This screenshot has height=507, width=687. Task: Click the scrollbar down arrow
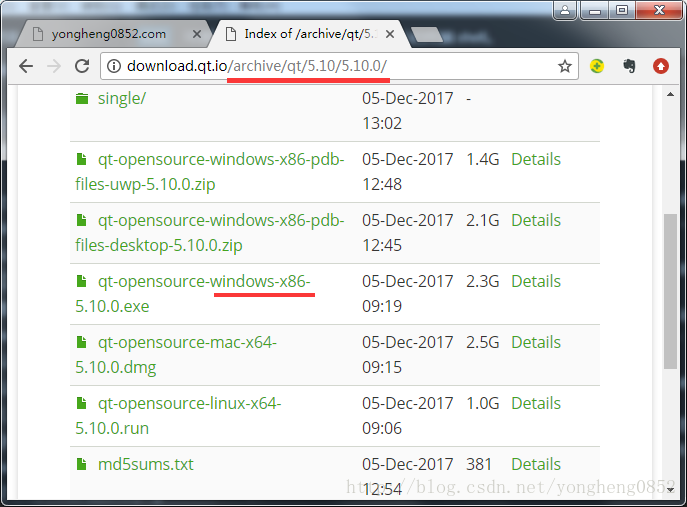670,489
